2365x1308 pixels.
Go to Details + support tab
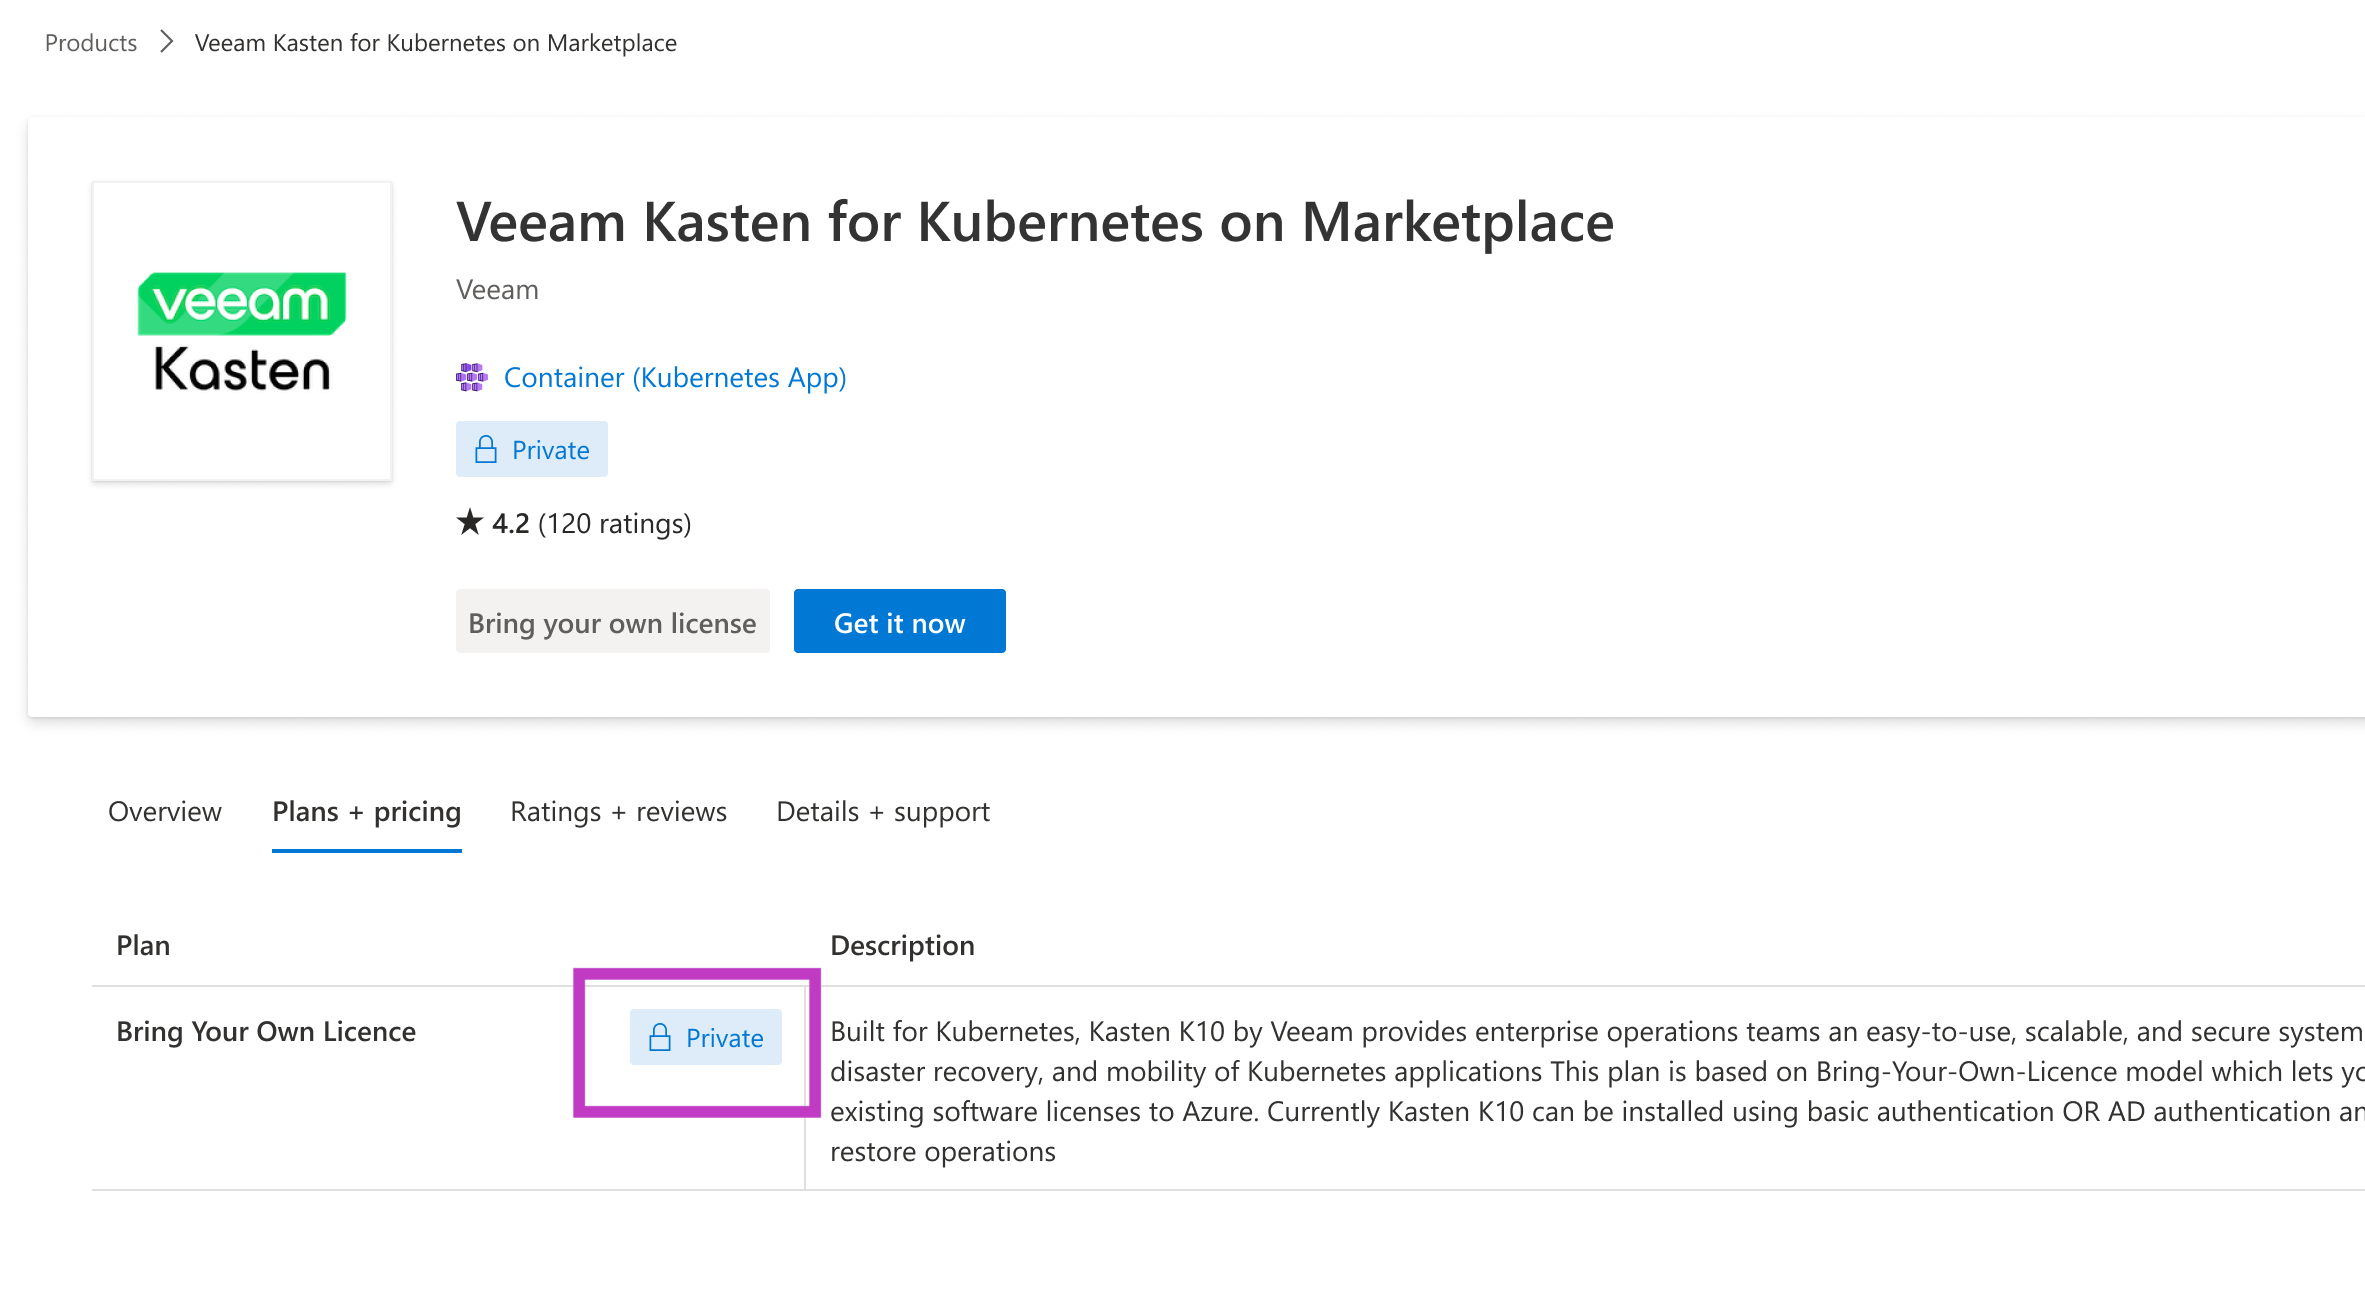(x=883, y=811)
